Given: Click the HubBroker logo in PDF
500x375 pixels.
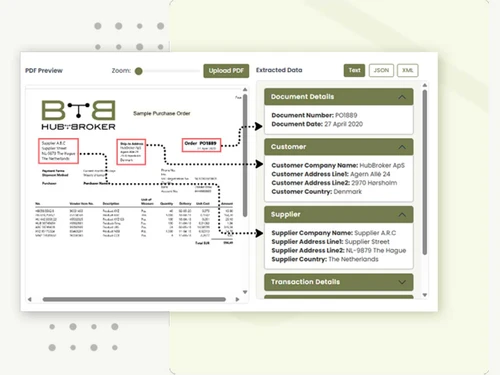Looking at the screenshot, I should [x=78, y=115].
